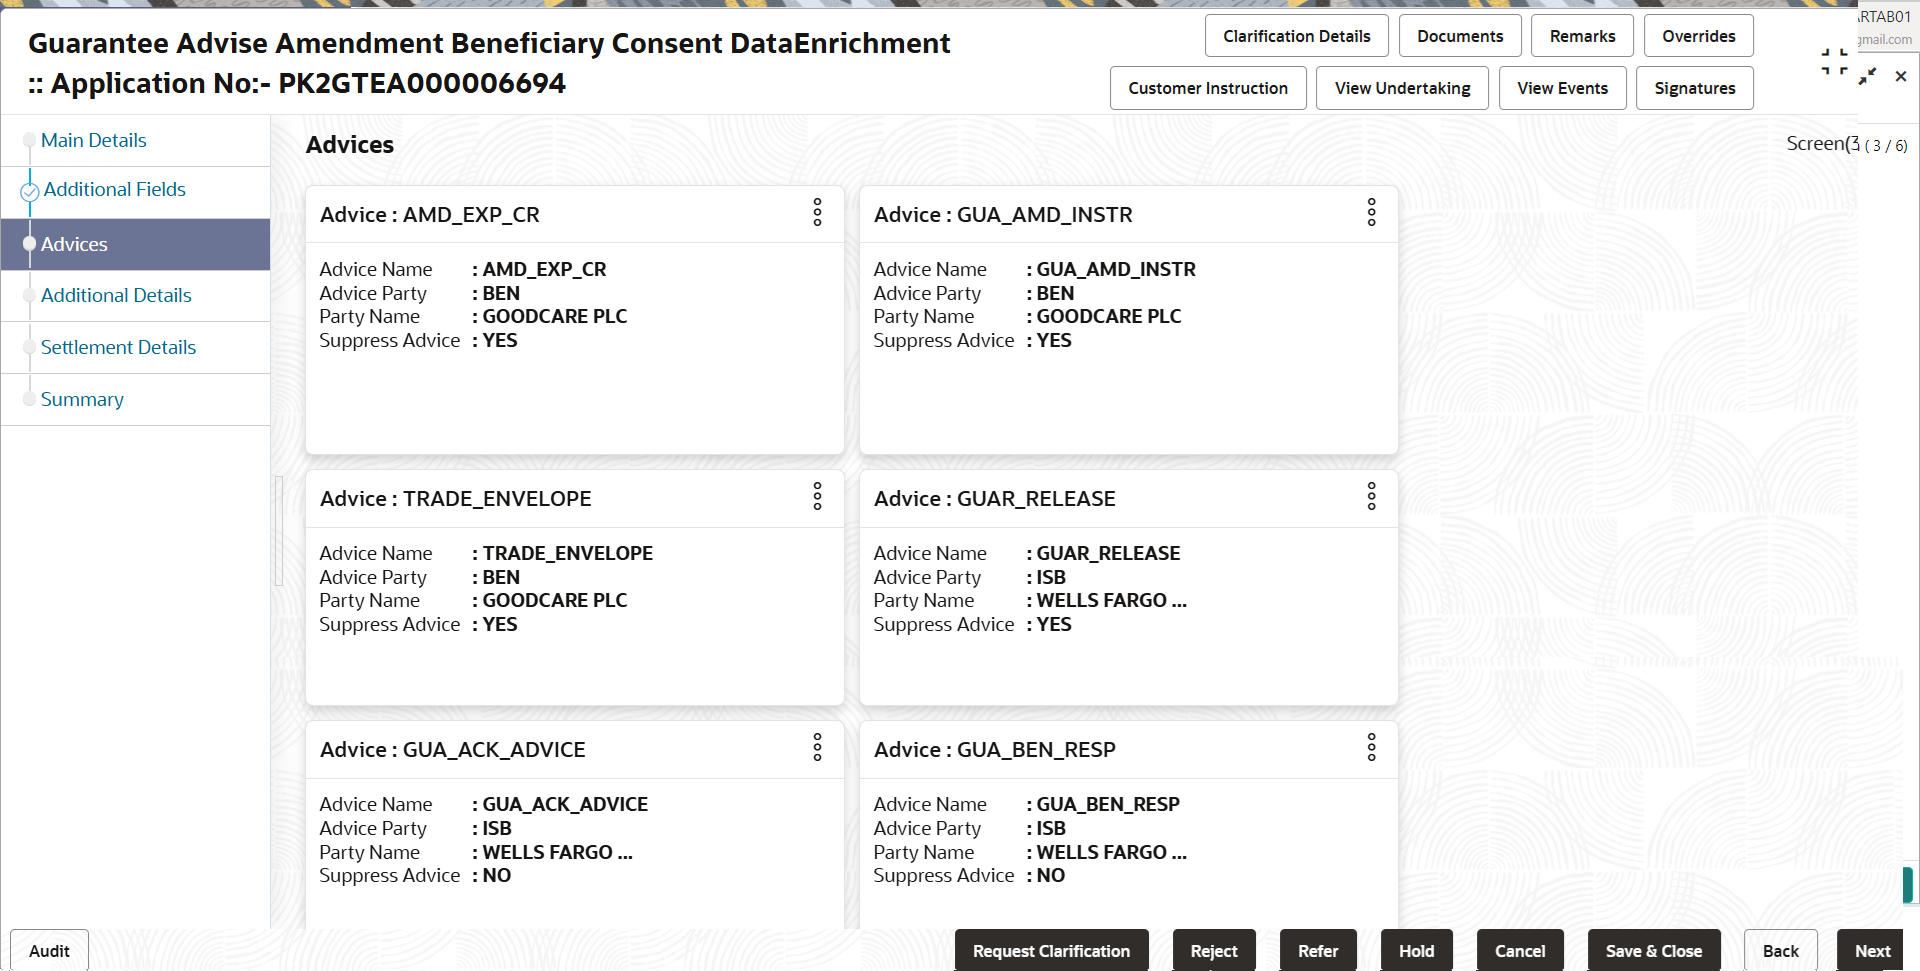
Task: Open kebab menu on AMD_EXP_CR advice card
Action: point(817,212)
